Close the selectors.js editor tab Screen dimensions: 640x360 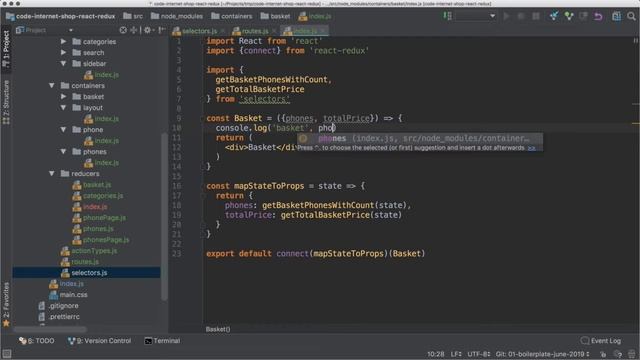[223, 31]
